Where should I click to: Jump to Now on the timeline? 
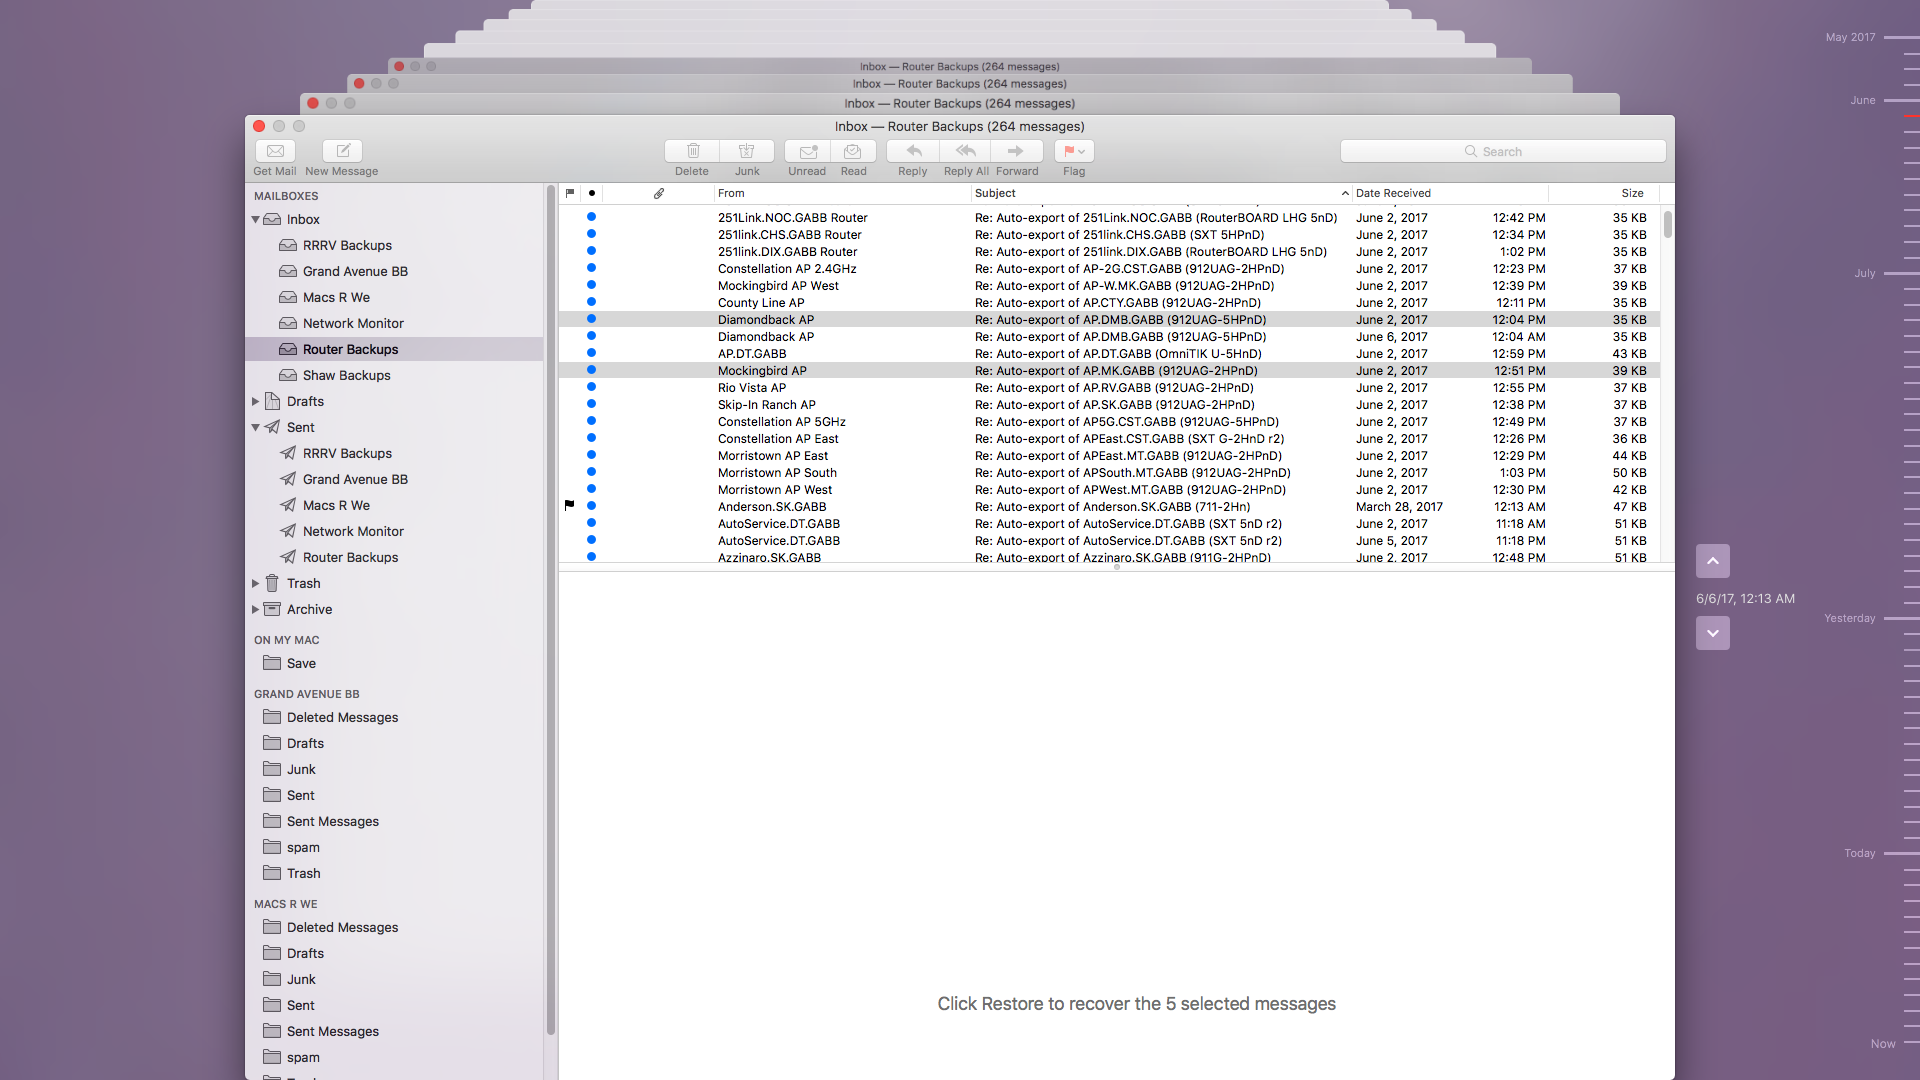[x=1883, y=1043]
